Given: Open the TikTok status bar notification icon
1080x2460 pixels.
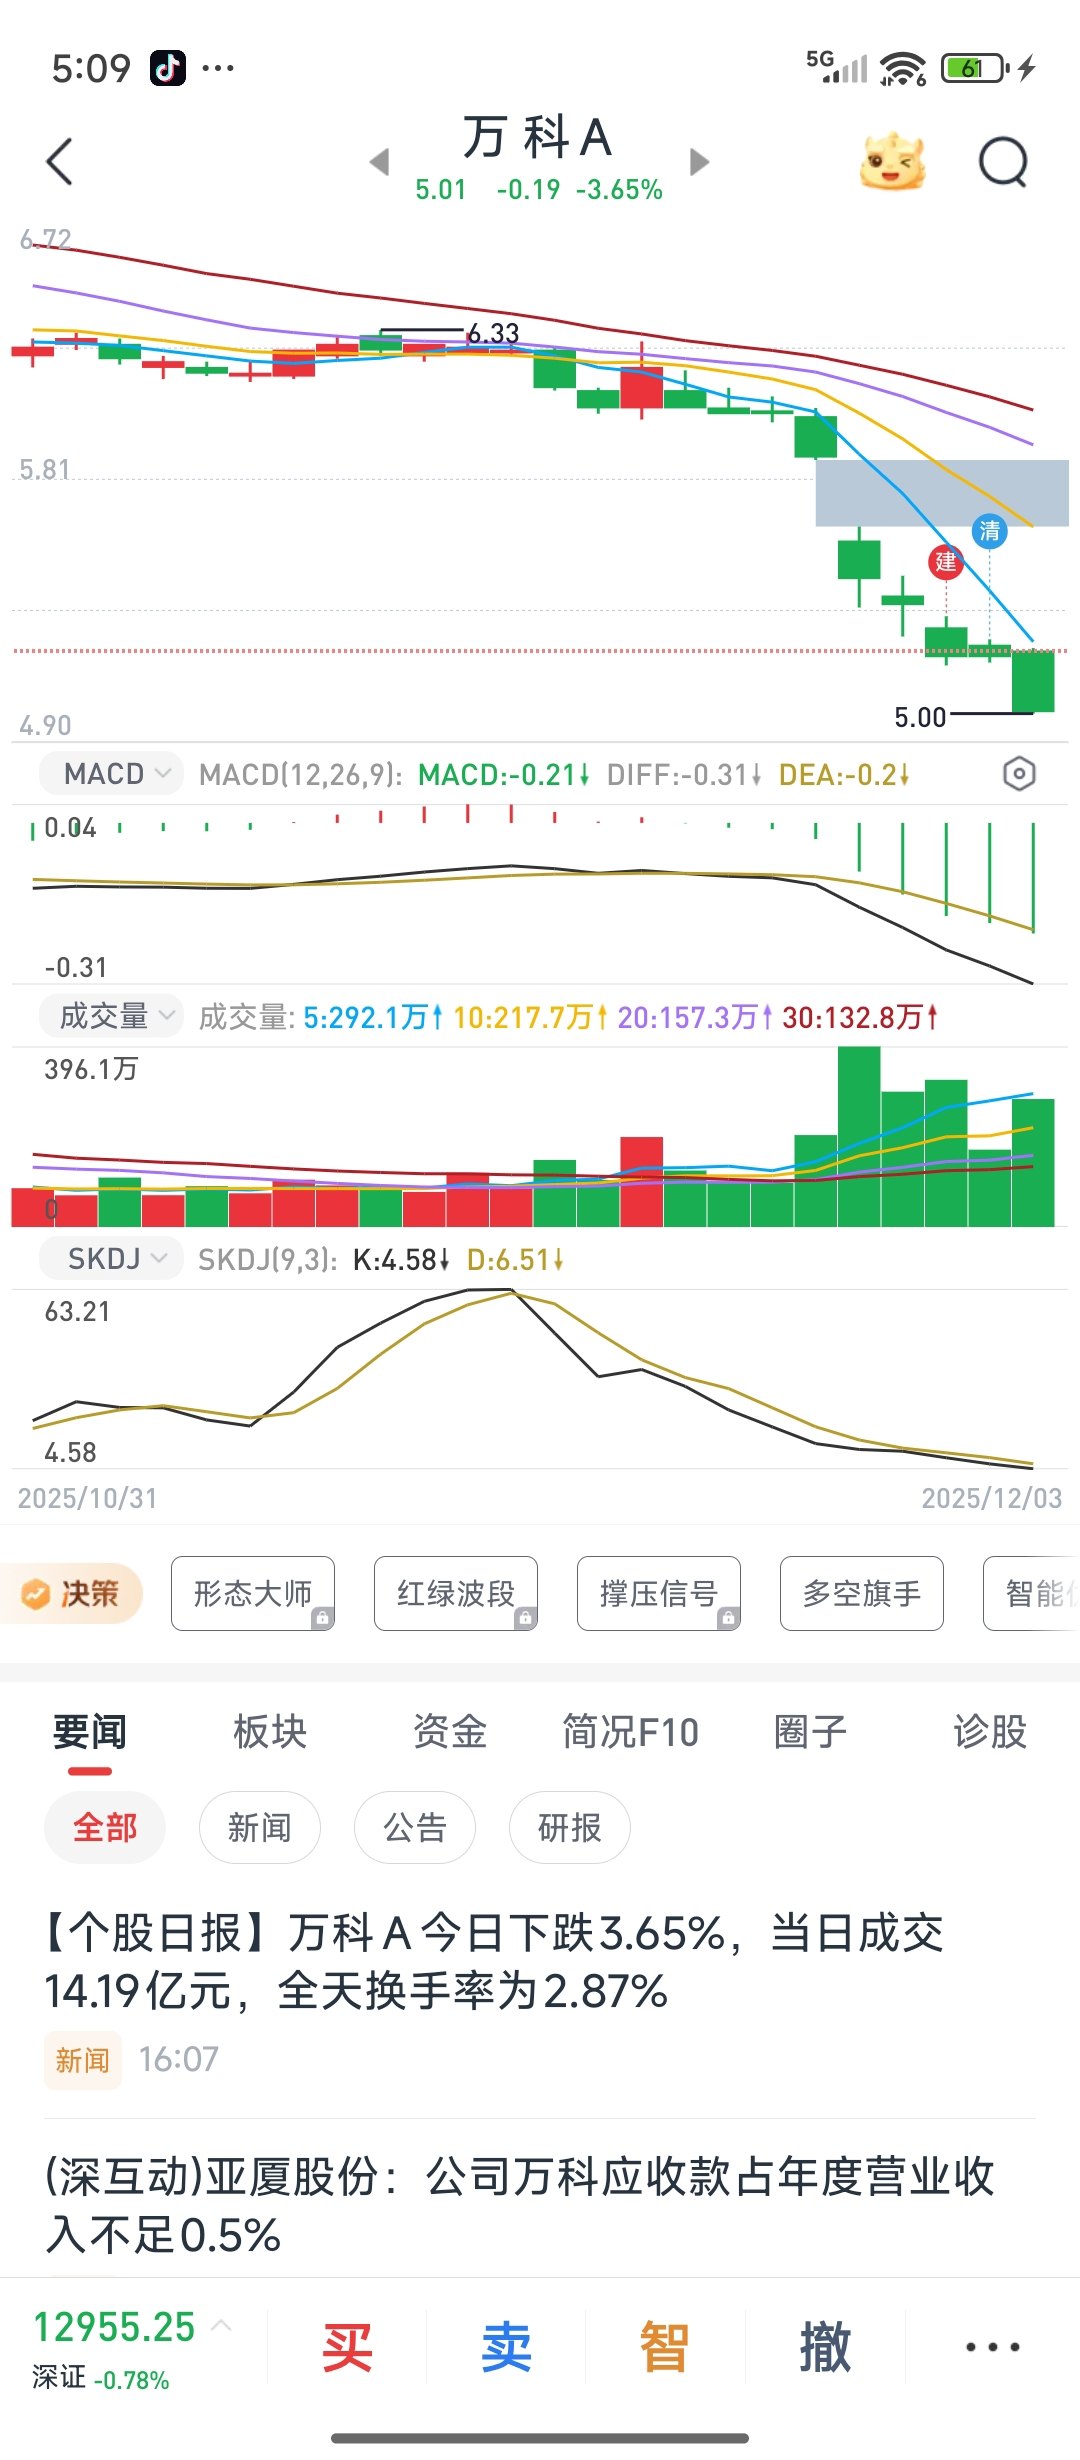Looking at the screenshot, I should point(168,68).
